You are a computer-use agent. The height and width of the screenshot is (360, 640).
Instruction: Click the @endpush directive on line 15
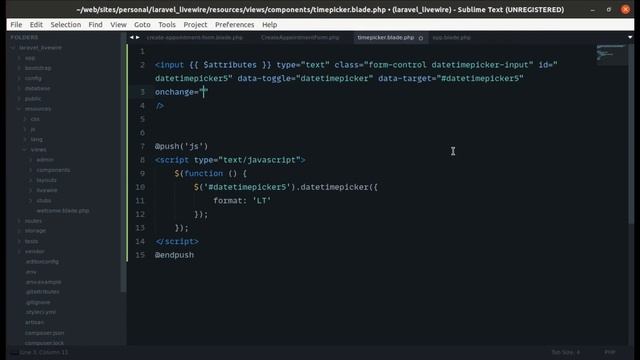pos(174,255)
